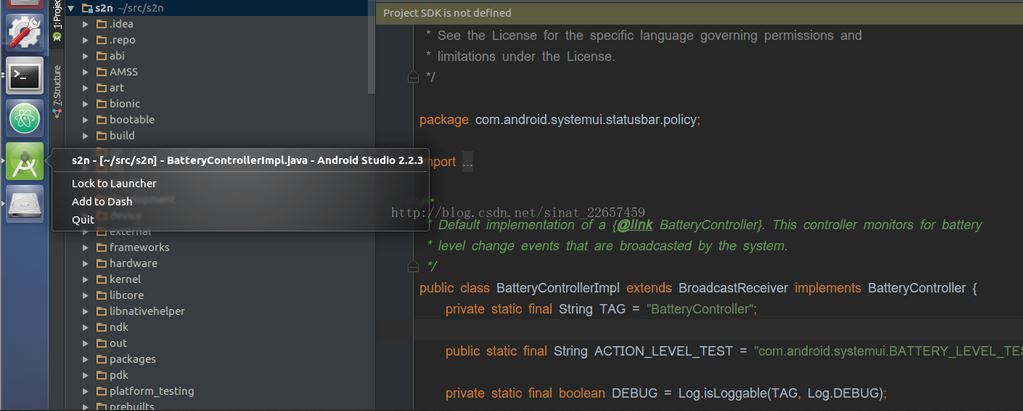Choose Add to Dash menu entry
1023x411 pixels.
click(x=102, y=202)
